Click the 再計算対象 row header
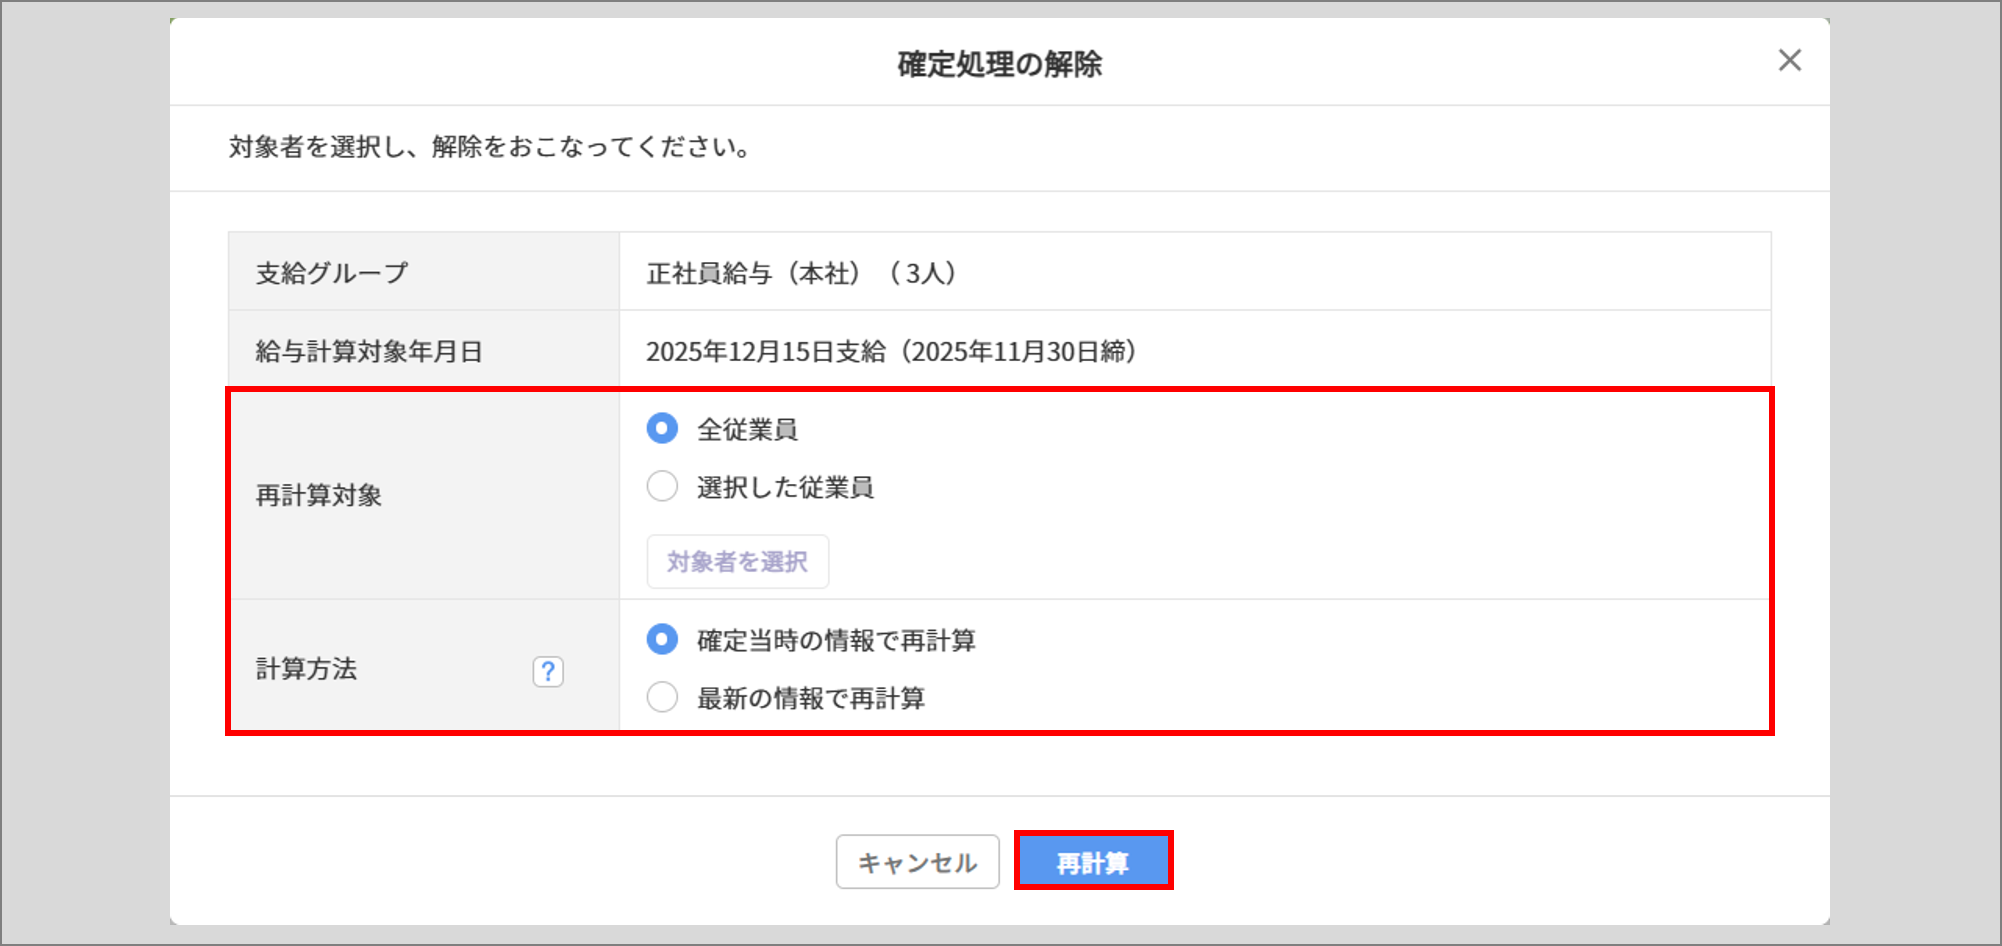The width and height of the screenshot is (2002, 946). [x=319, y=495]
